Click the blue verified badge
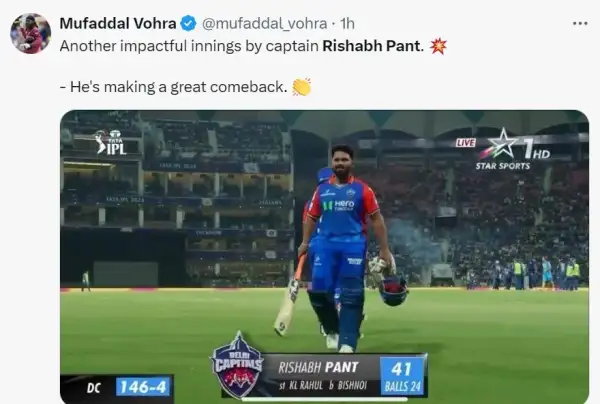This screenshot has width=600, height=404. tap(188, 24)
